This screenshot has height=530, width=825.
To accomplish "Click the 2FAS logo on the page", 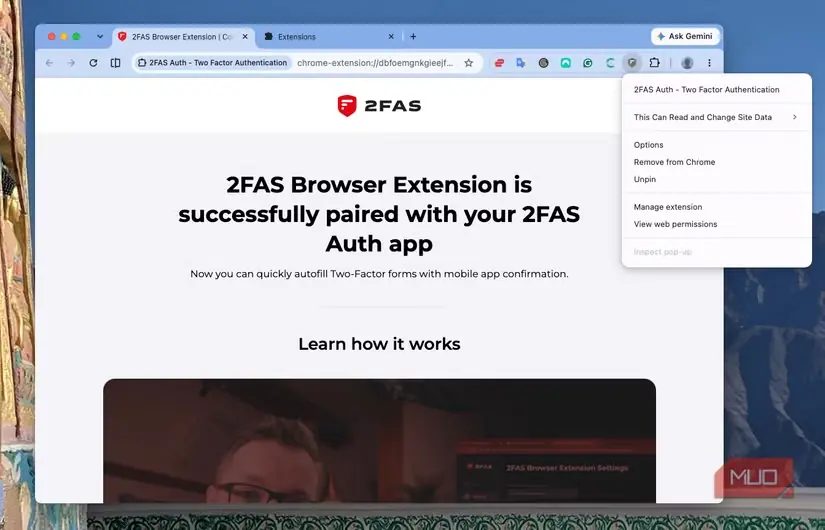I will click(x=379, y=106).
